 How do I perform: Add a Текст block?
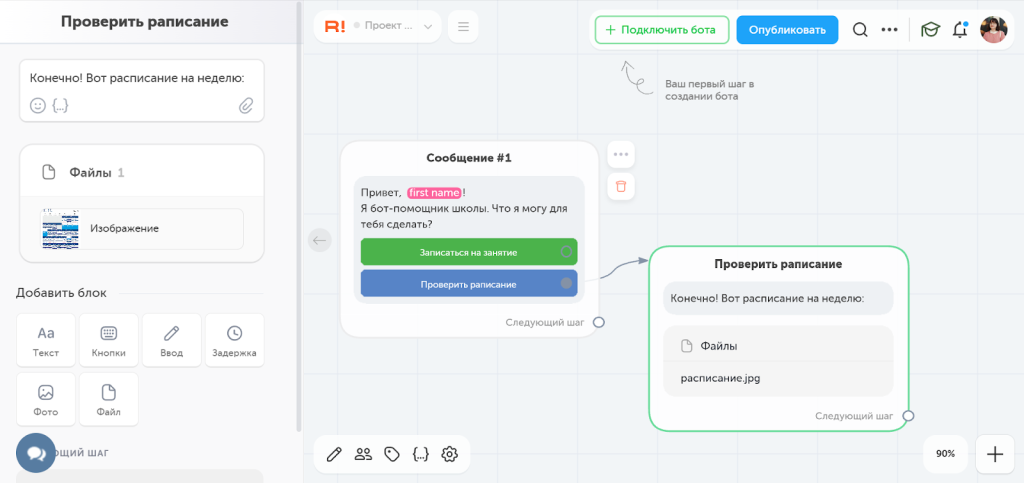[x=46, y=341]
